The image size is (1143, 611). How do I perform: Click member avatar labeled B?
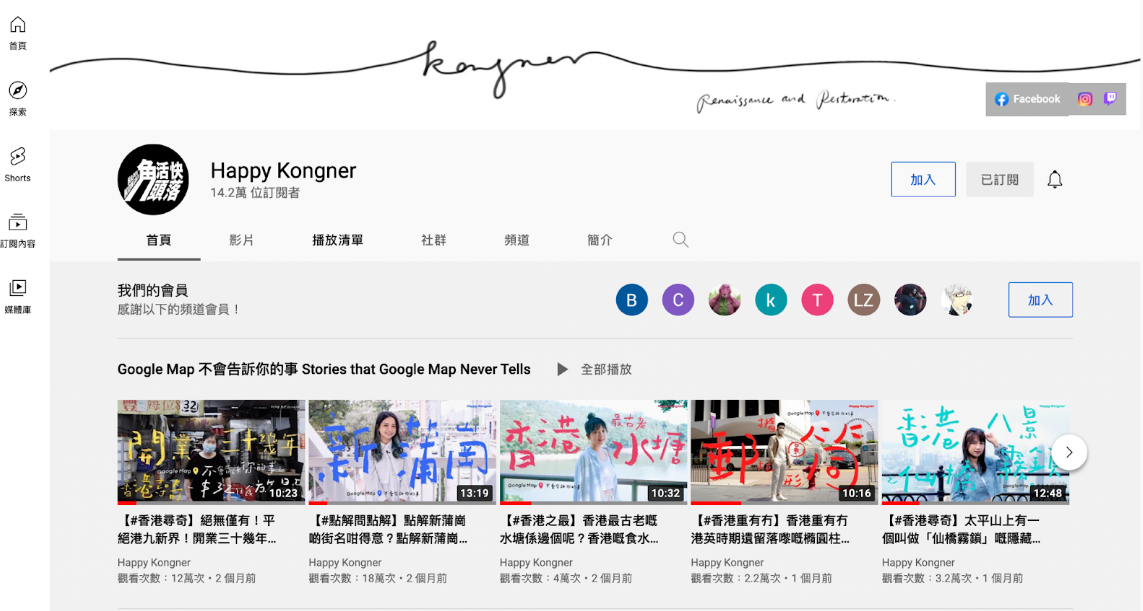tap(631, 300)
